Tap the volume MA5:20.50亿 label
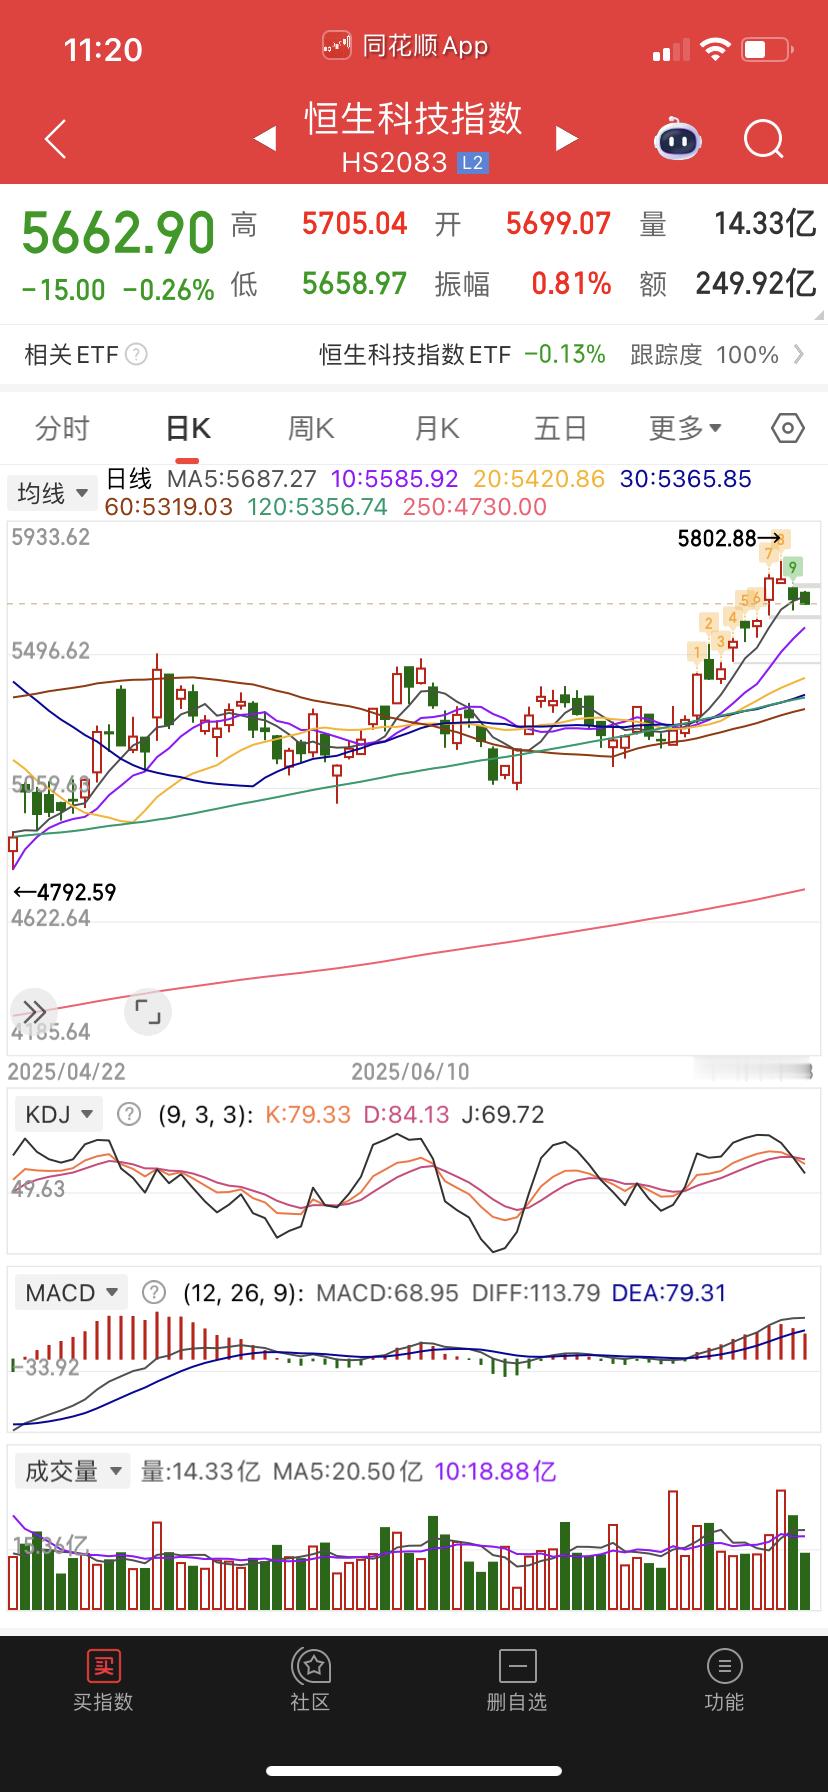This screenshot has height=1792, width=828. (348, 1471)
